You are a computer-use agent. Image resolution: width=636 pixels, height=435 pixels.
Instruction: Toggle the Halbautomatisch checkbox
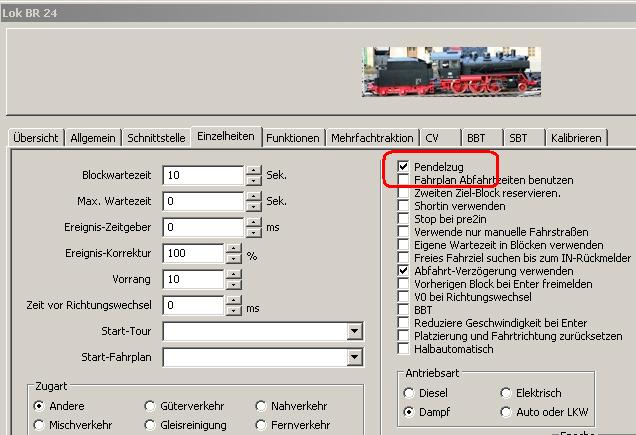tap(403, 348)
